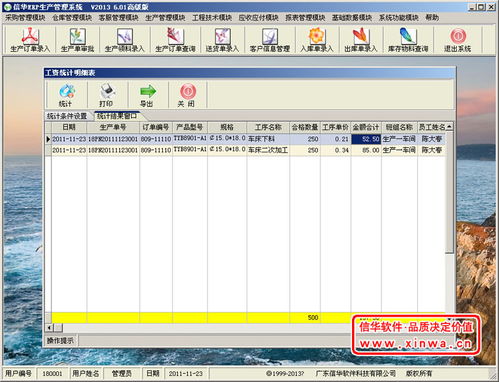Click the 打印 printer button

pos(107,95)
